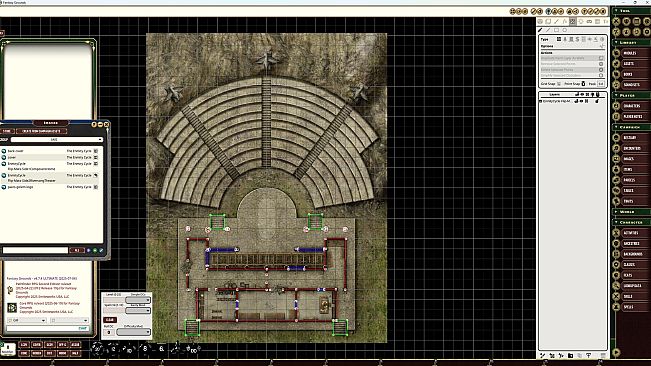The image size is (651, 366).
Task: Open the Books library icon
Action: [x=617, y=74]
